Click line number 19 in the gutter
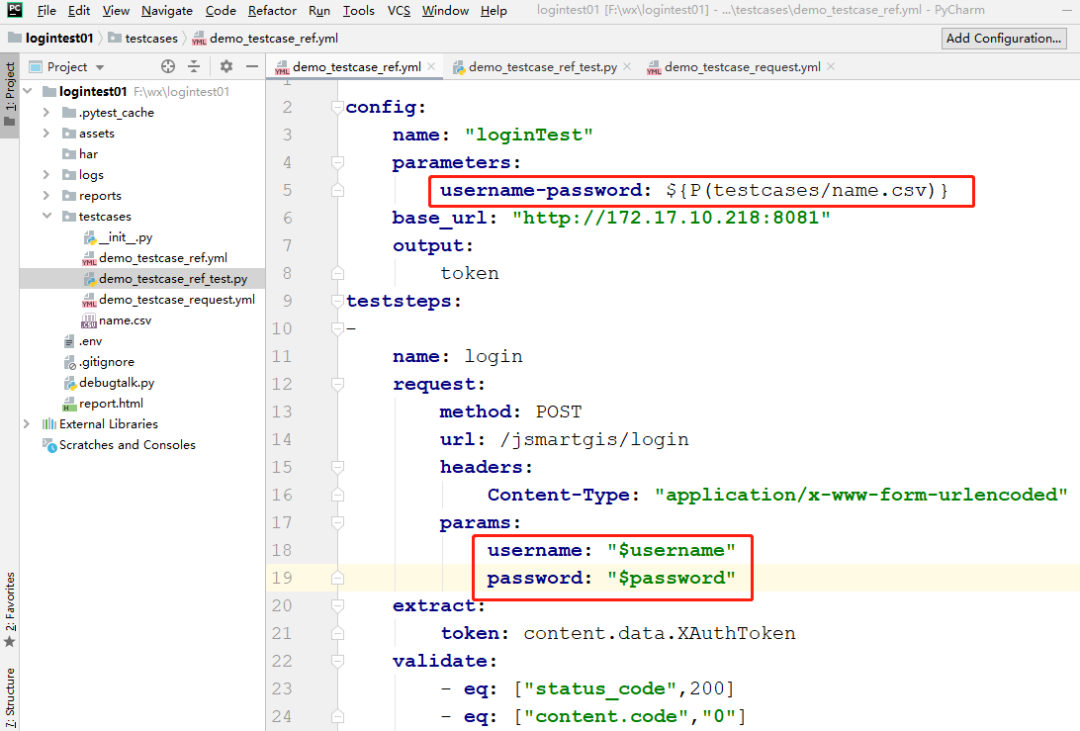 tap(282, 577)
